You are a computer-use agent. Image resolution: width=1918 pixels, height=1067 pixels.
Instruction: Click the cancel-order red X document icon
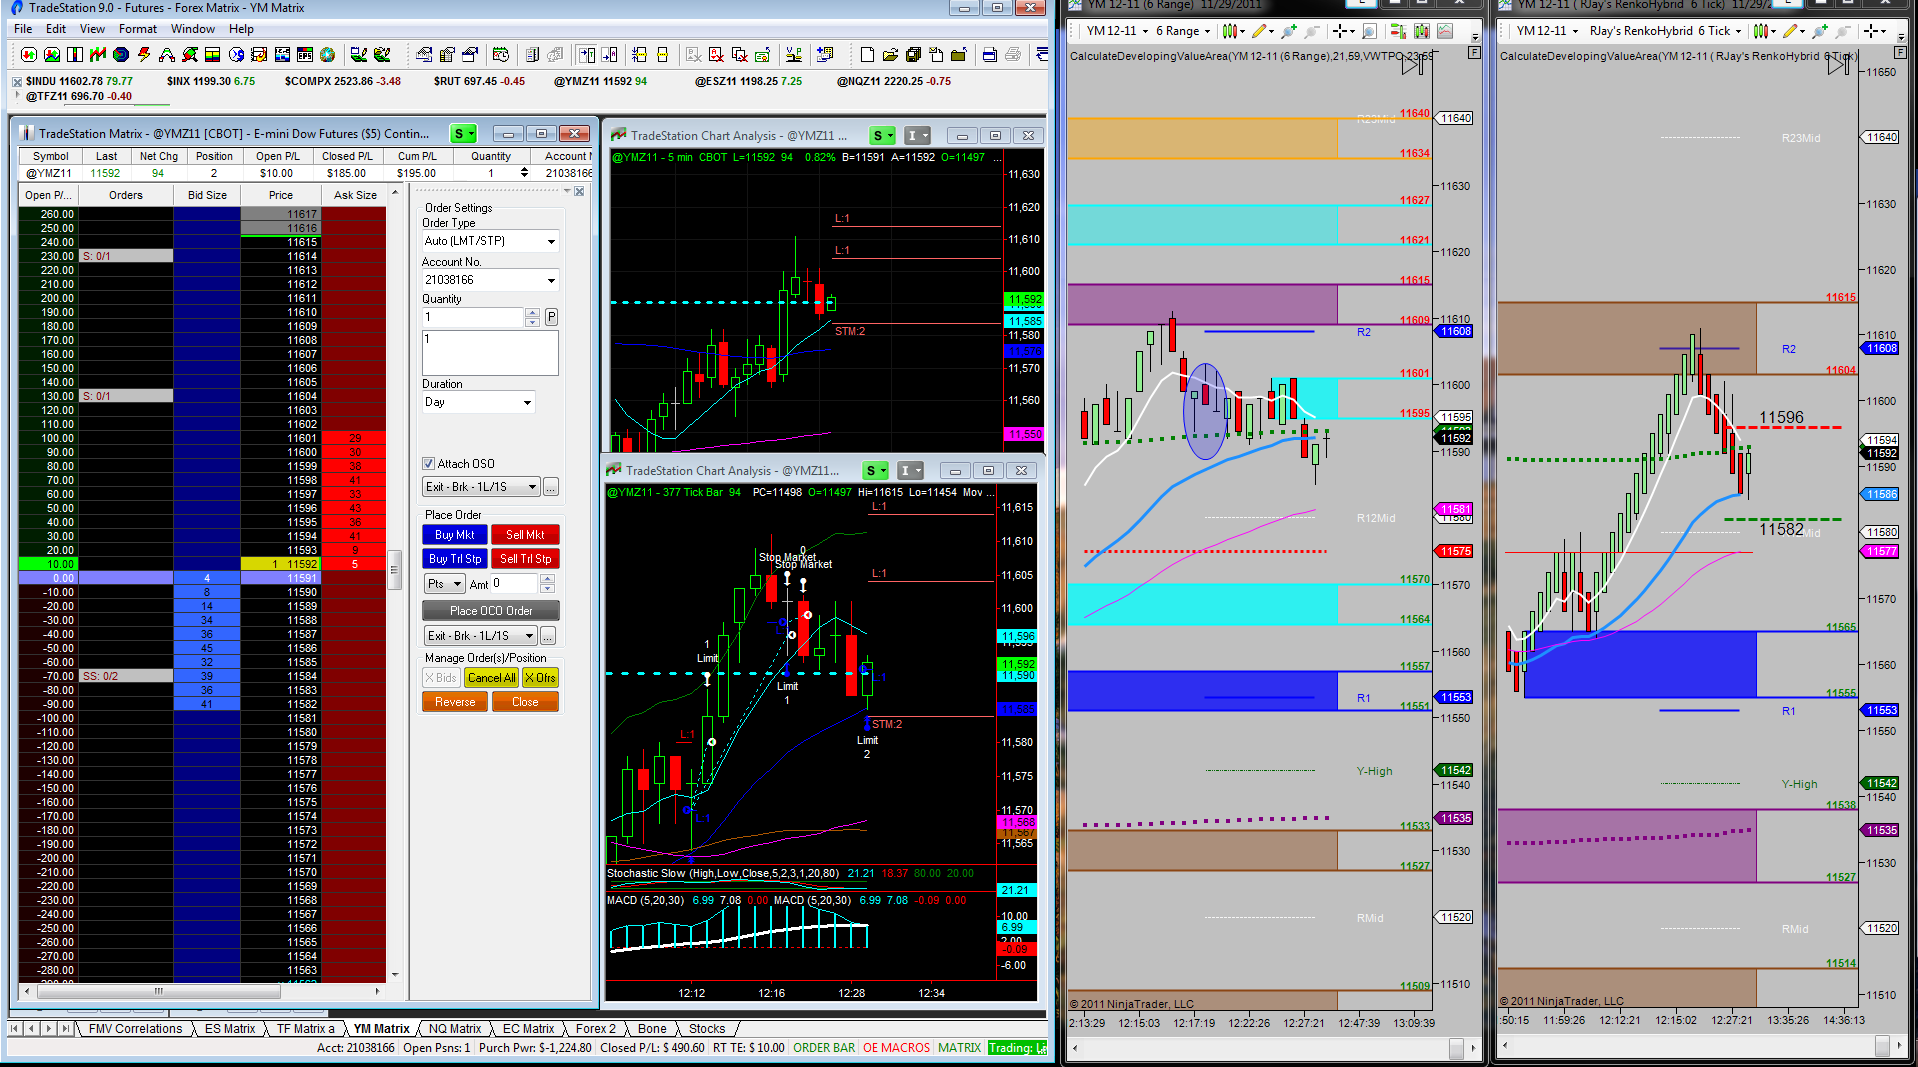coord(716,55)
